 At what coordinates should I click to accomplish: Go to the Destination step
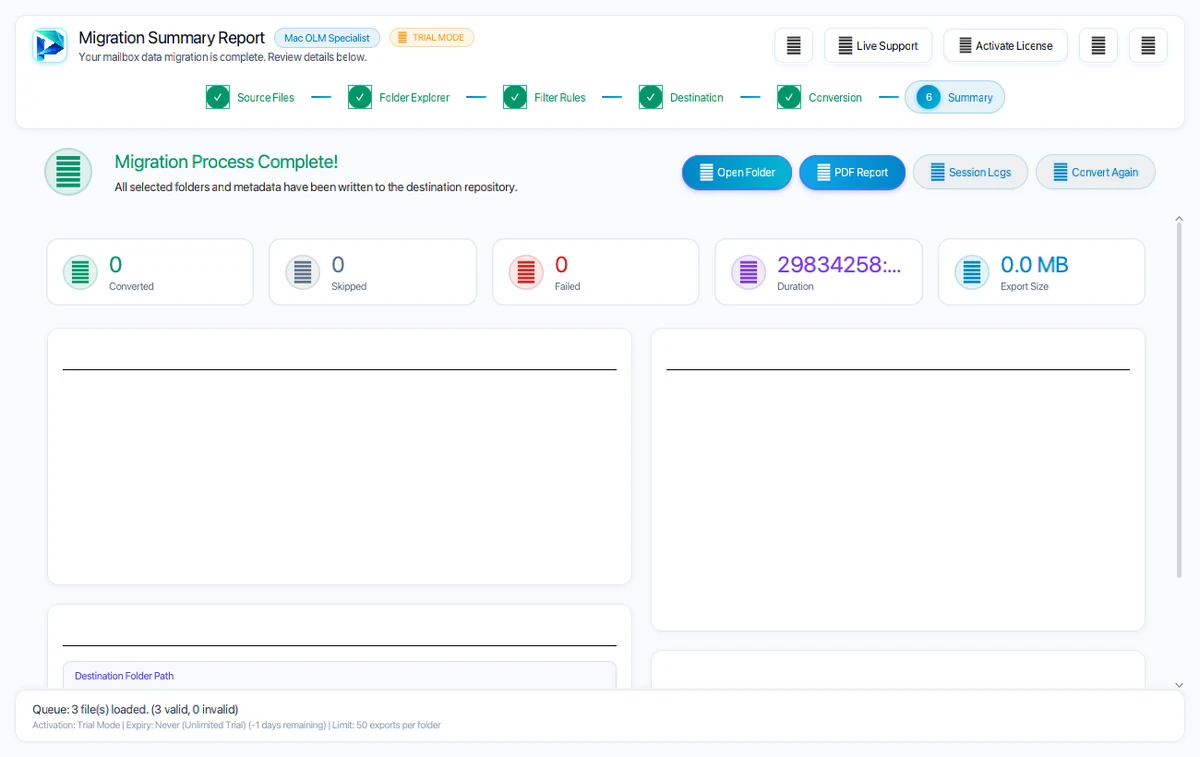[681, 97]
